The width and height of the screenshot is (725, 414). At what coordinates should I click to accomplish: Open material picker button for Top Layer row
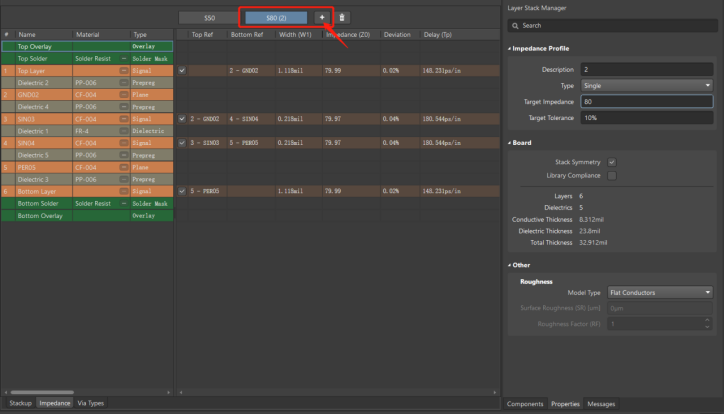point(123,71)
